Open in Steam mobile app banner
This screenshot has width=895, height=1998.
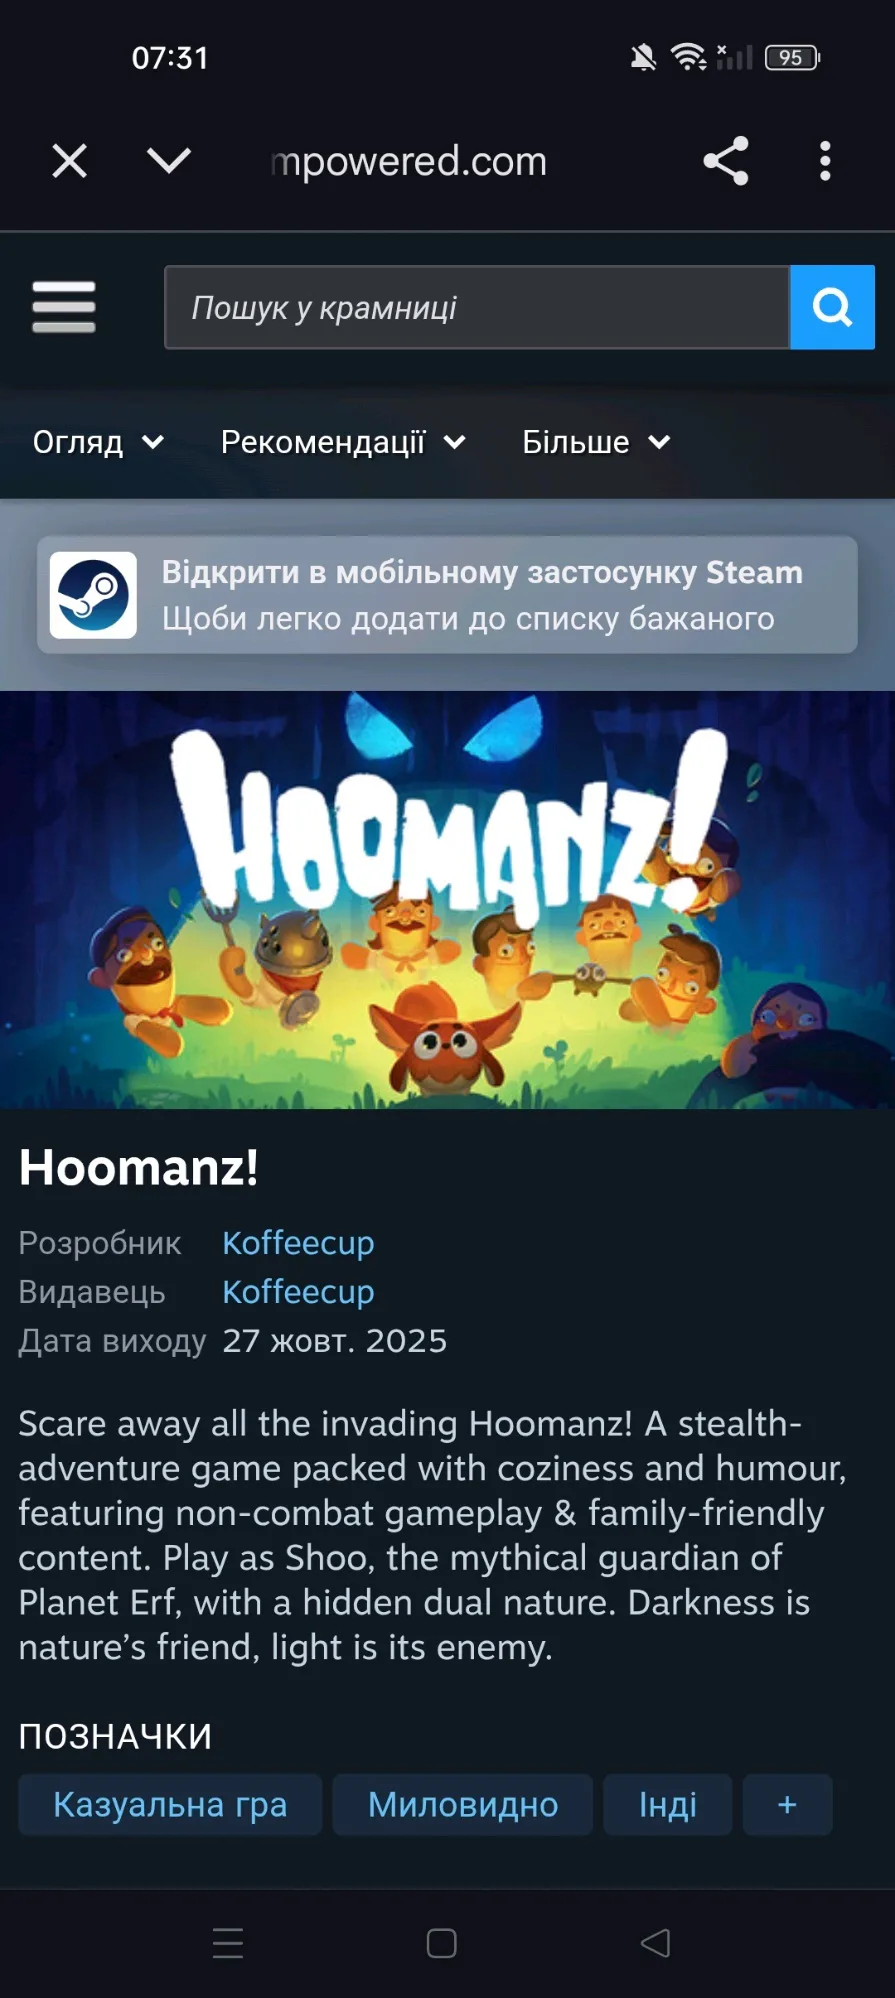[x=447, y=595]
